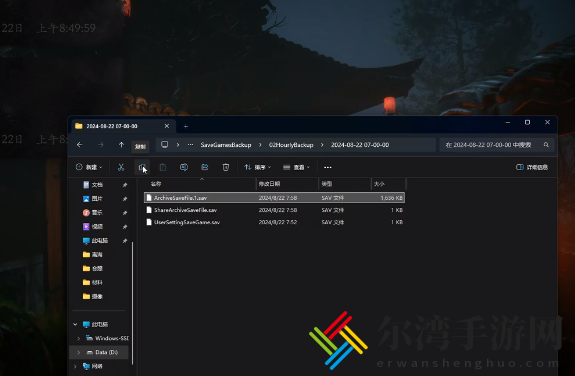This screenshot has width=575, height=376.
Task: Toggle the 详细信息 (Details) pane button
Action: click(532, 167)
